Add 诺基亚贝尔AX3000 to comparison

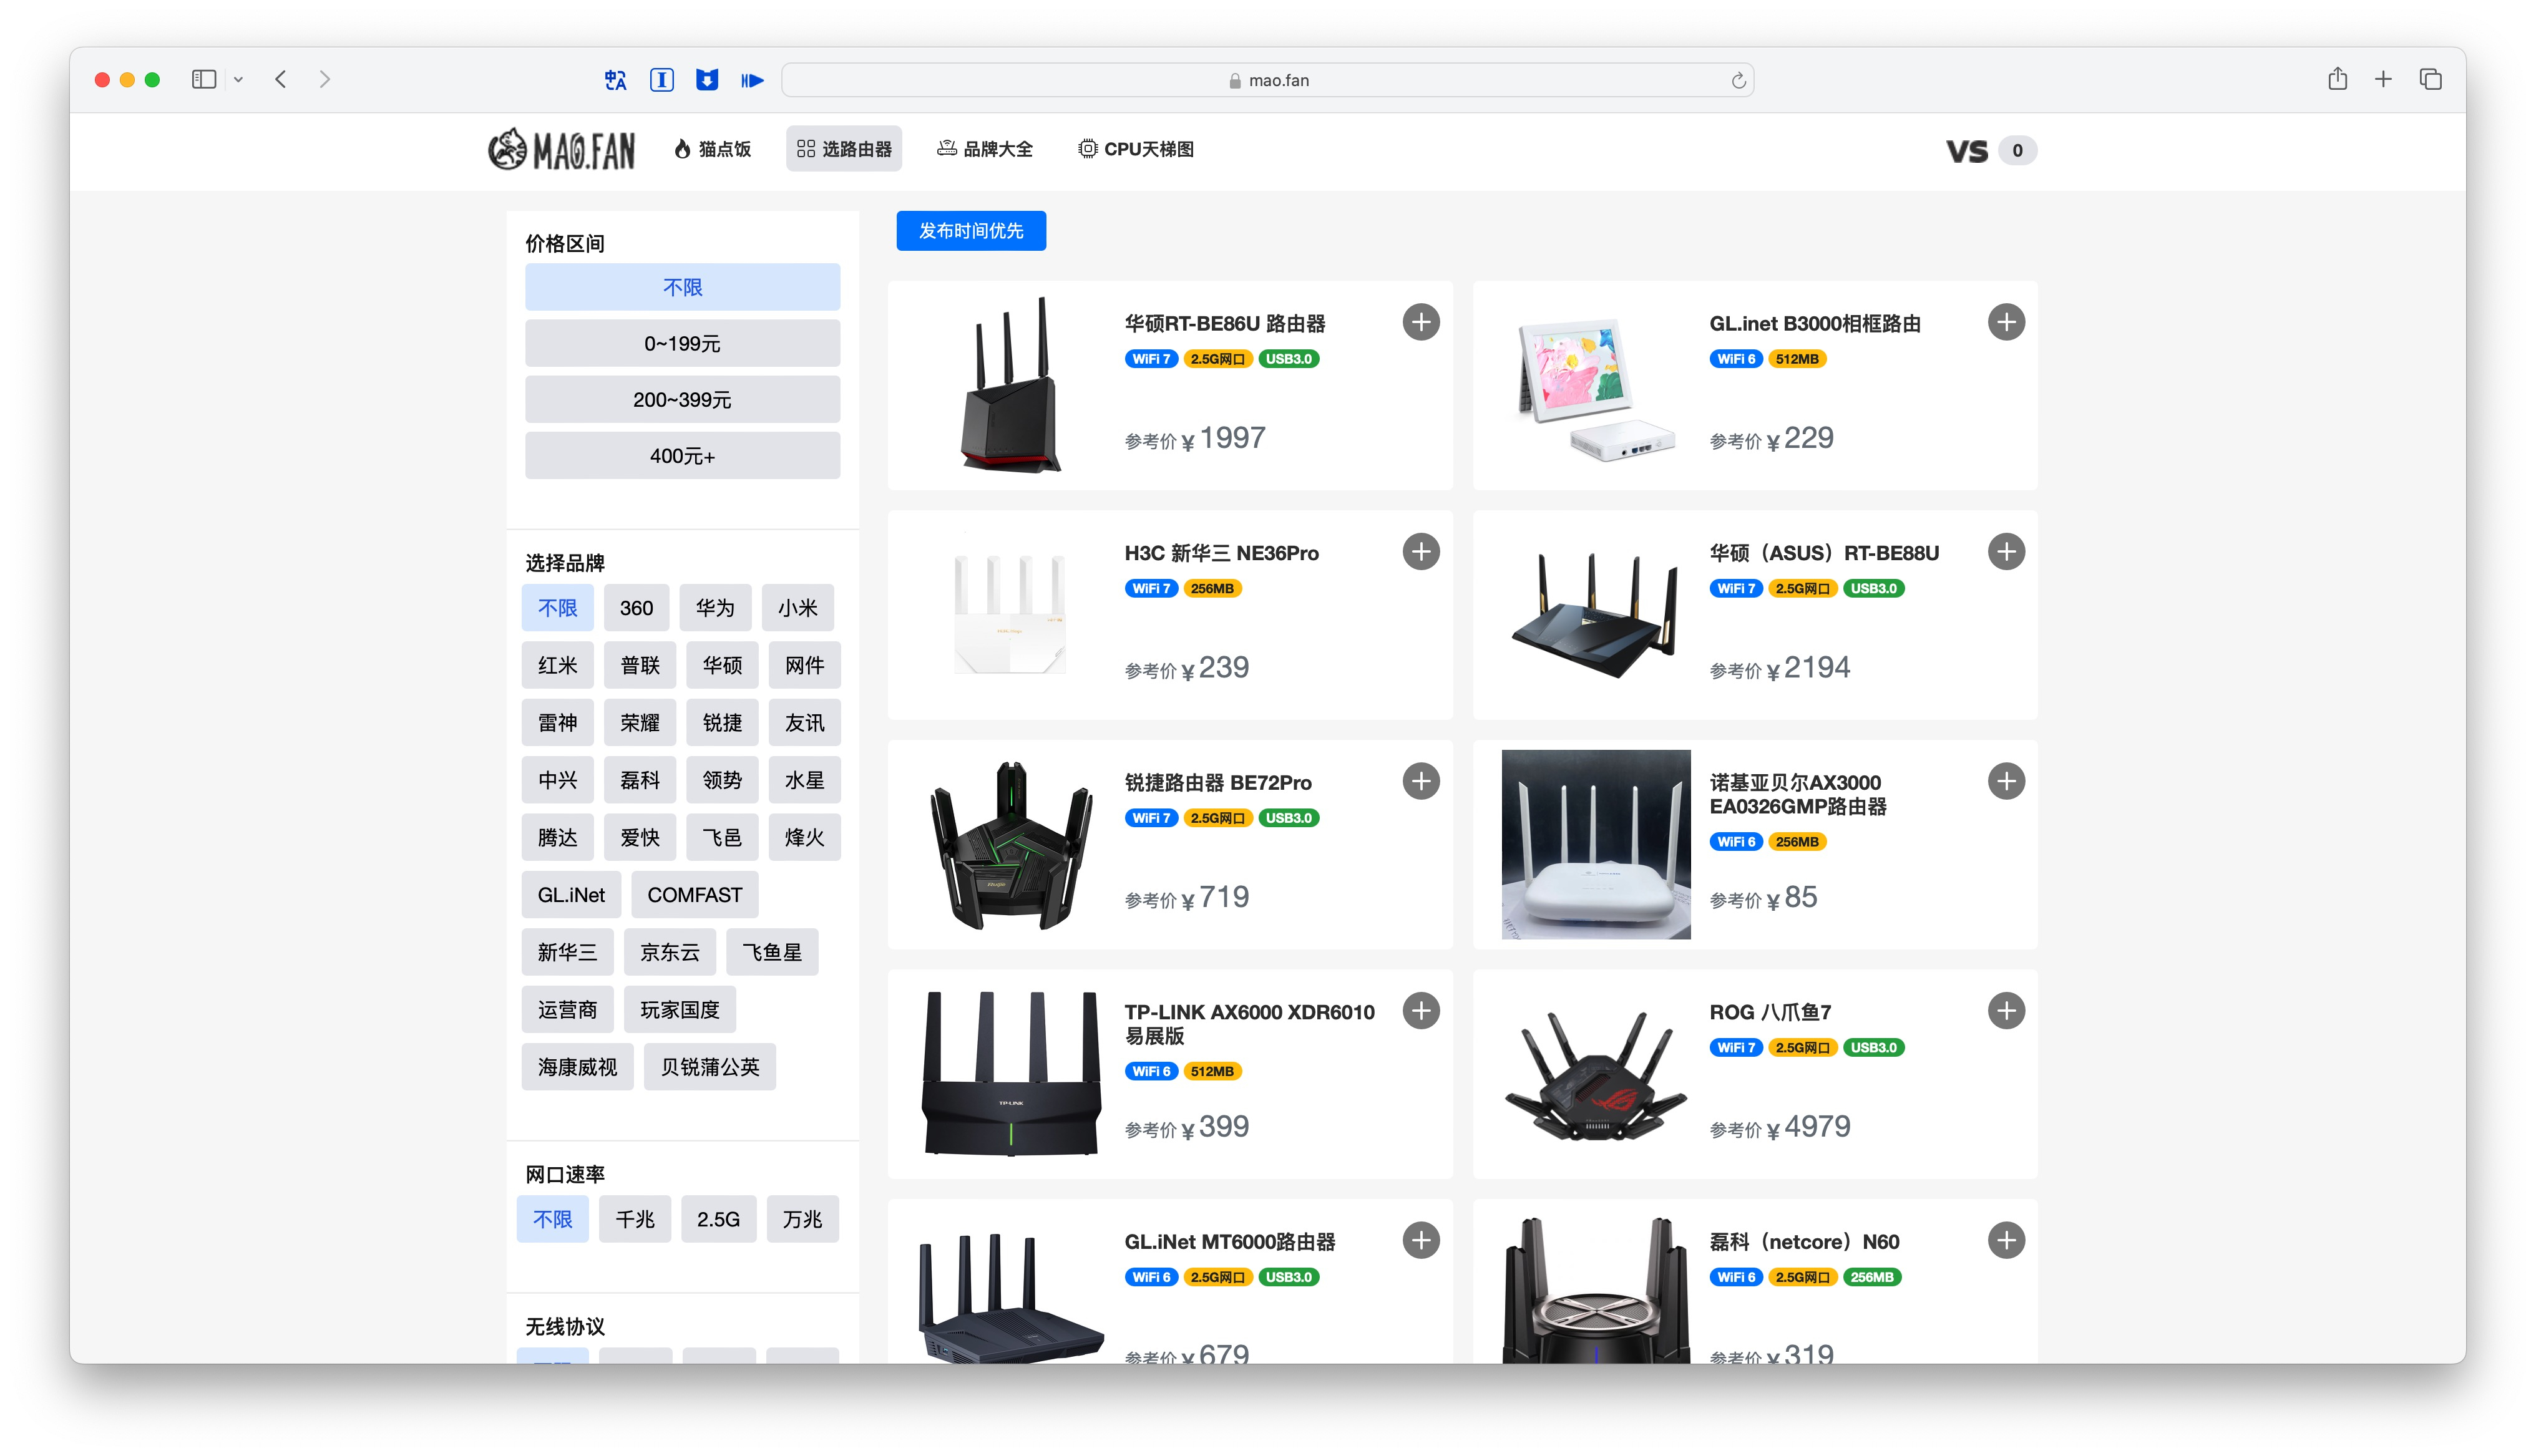[x=2005, y=781]
